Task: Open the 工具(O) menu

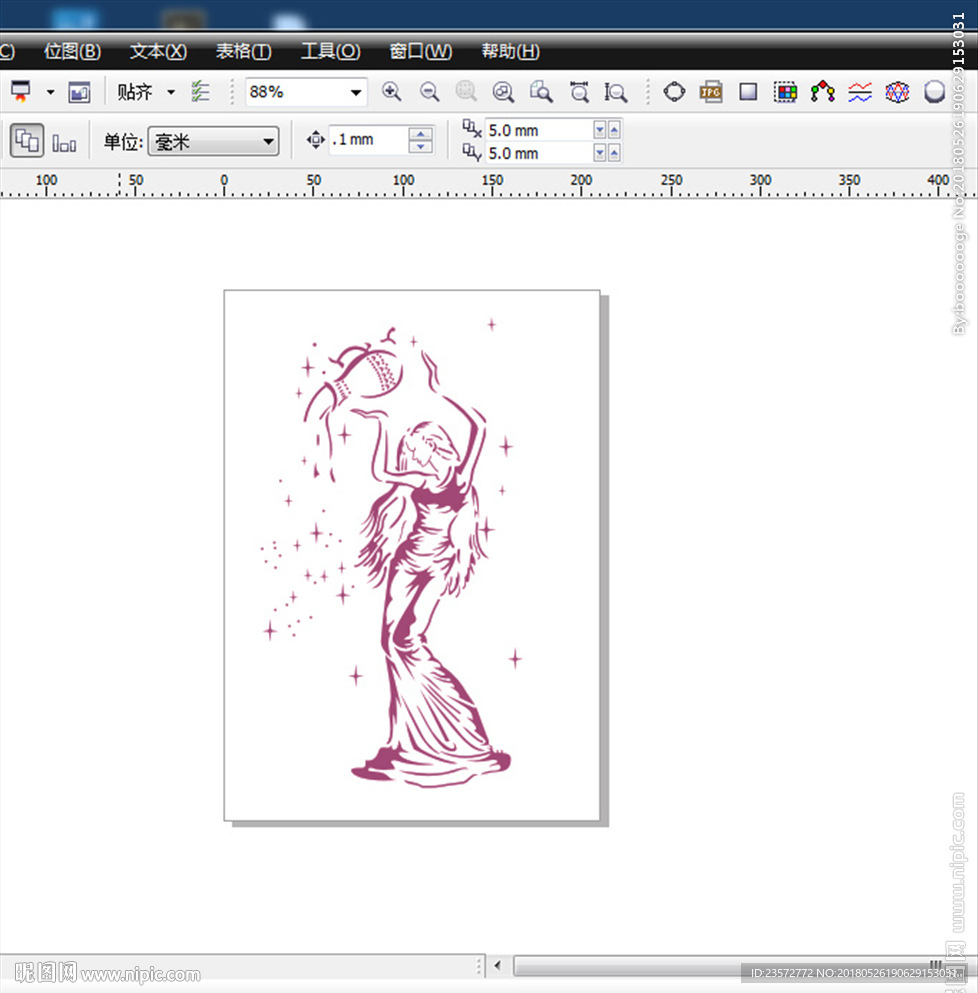Action: [x=331, y=51]
